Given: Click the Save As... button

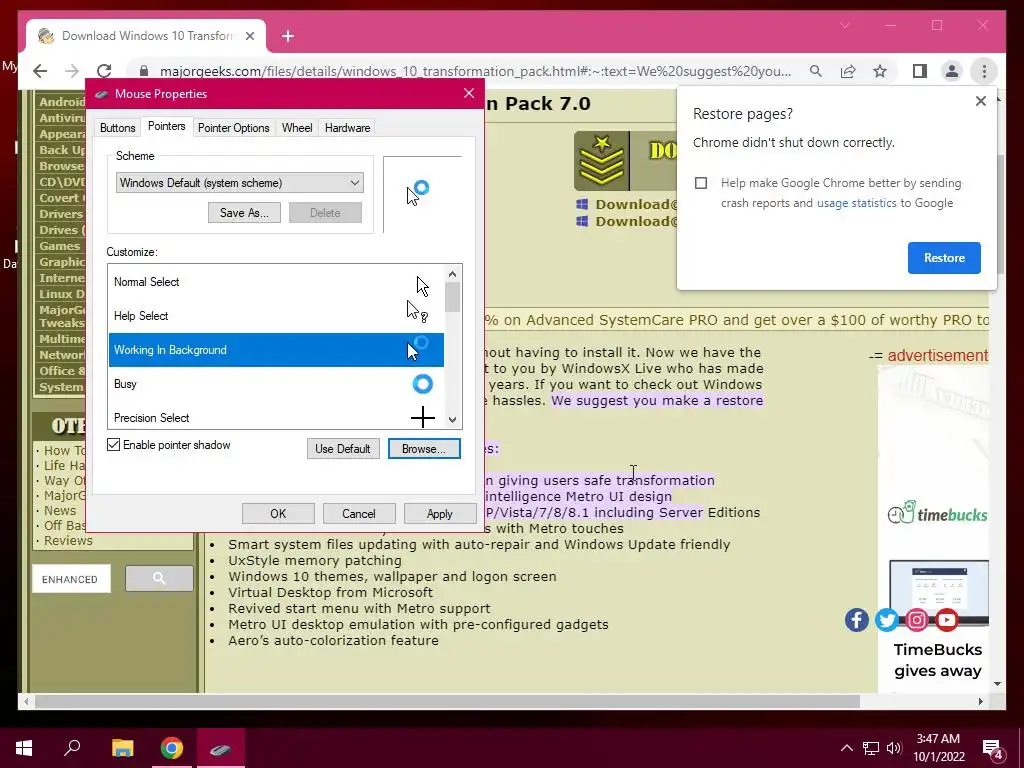Looking at the screenshot, I should [x=244, y=213].
